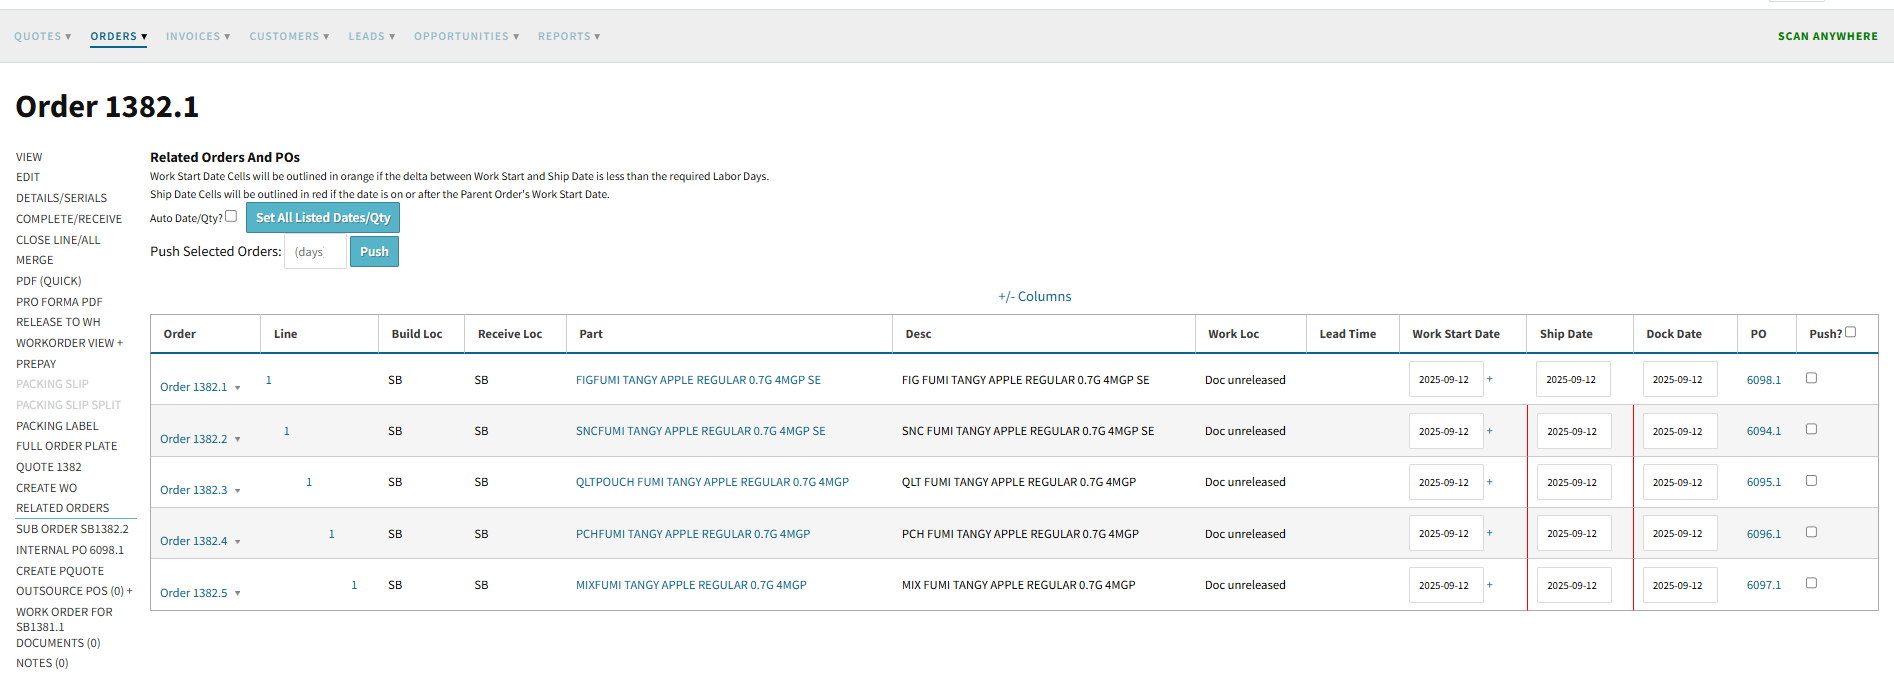This screenshot has width=1894, height=678.
Task: Check the Push box for Order 1382.2
Action: click(x=1811, y=429)
